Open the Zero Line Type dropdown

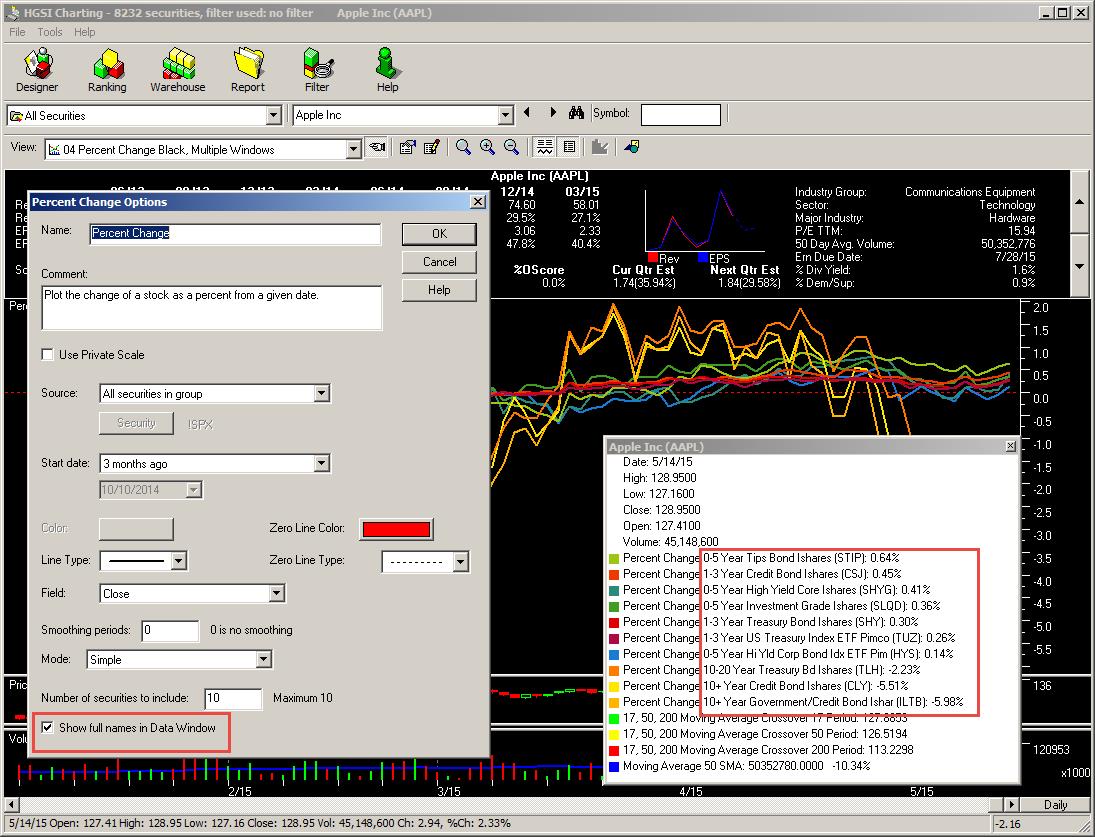coord(460,561)
